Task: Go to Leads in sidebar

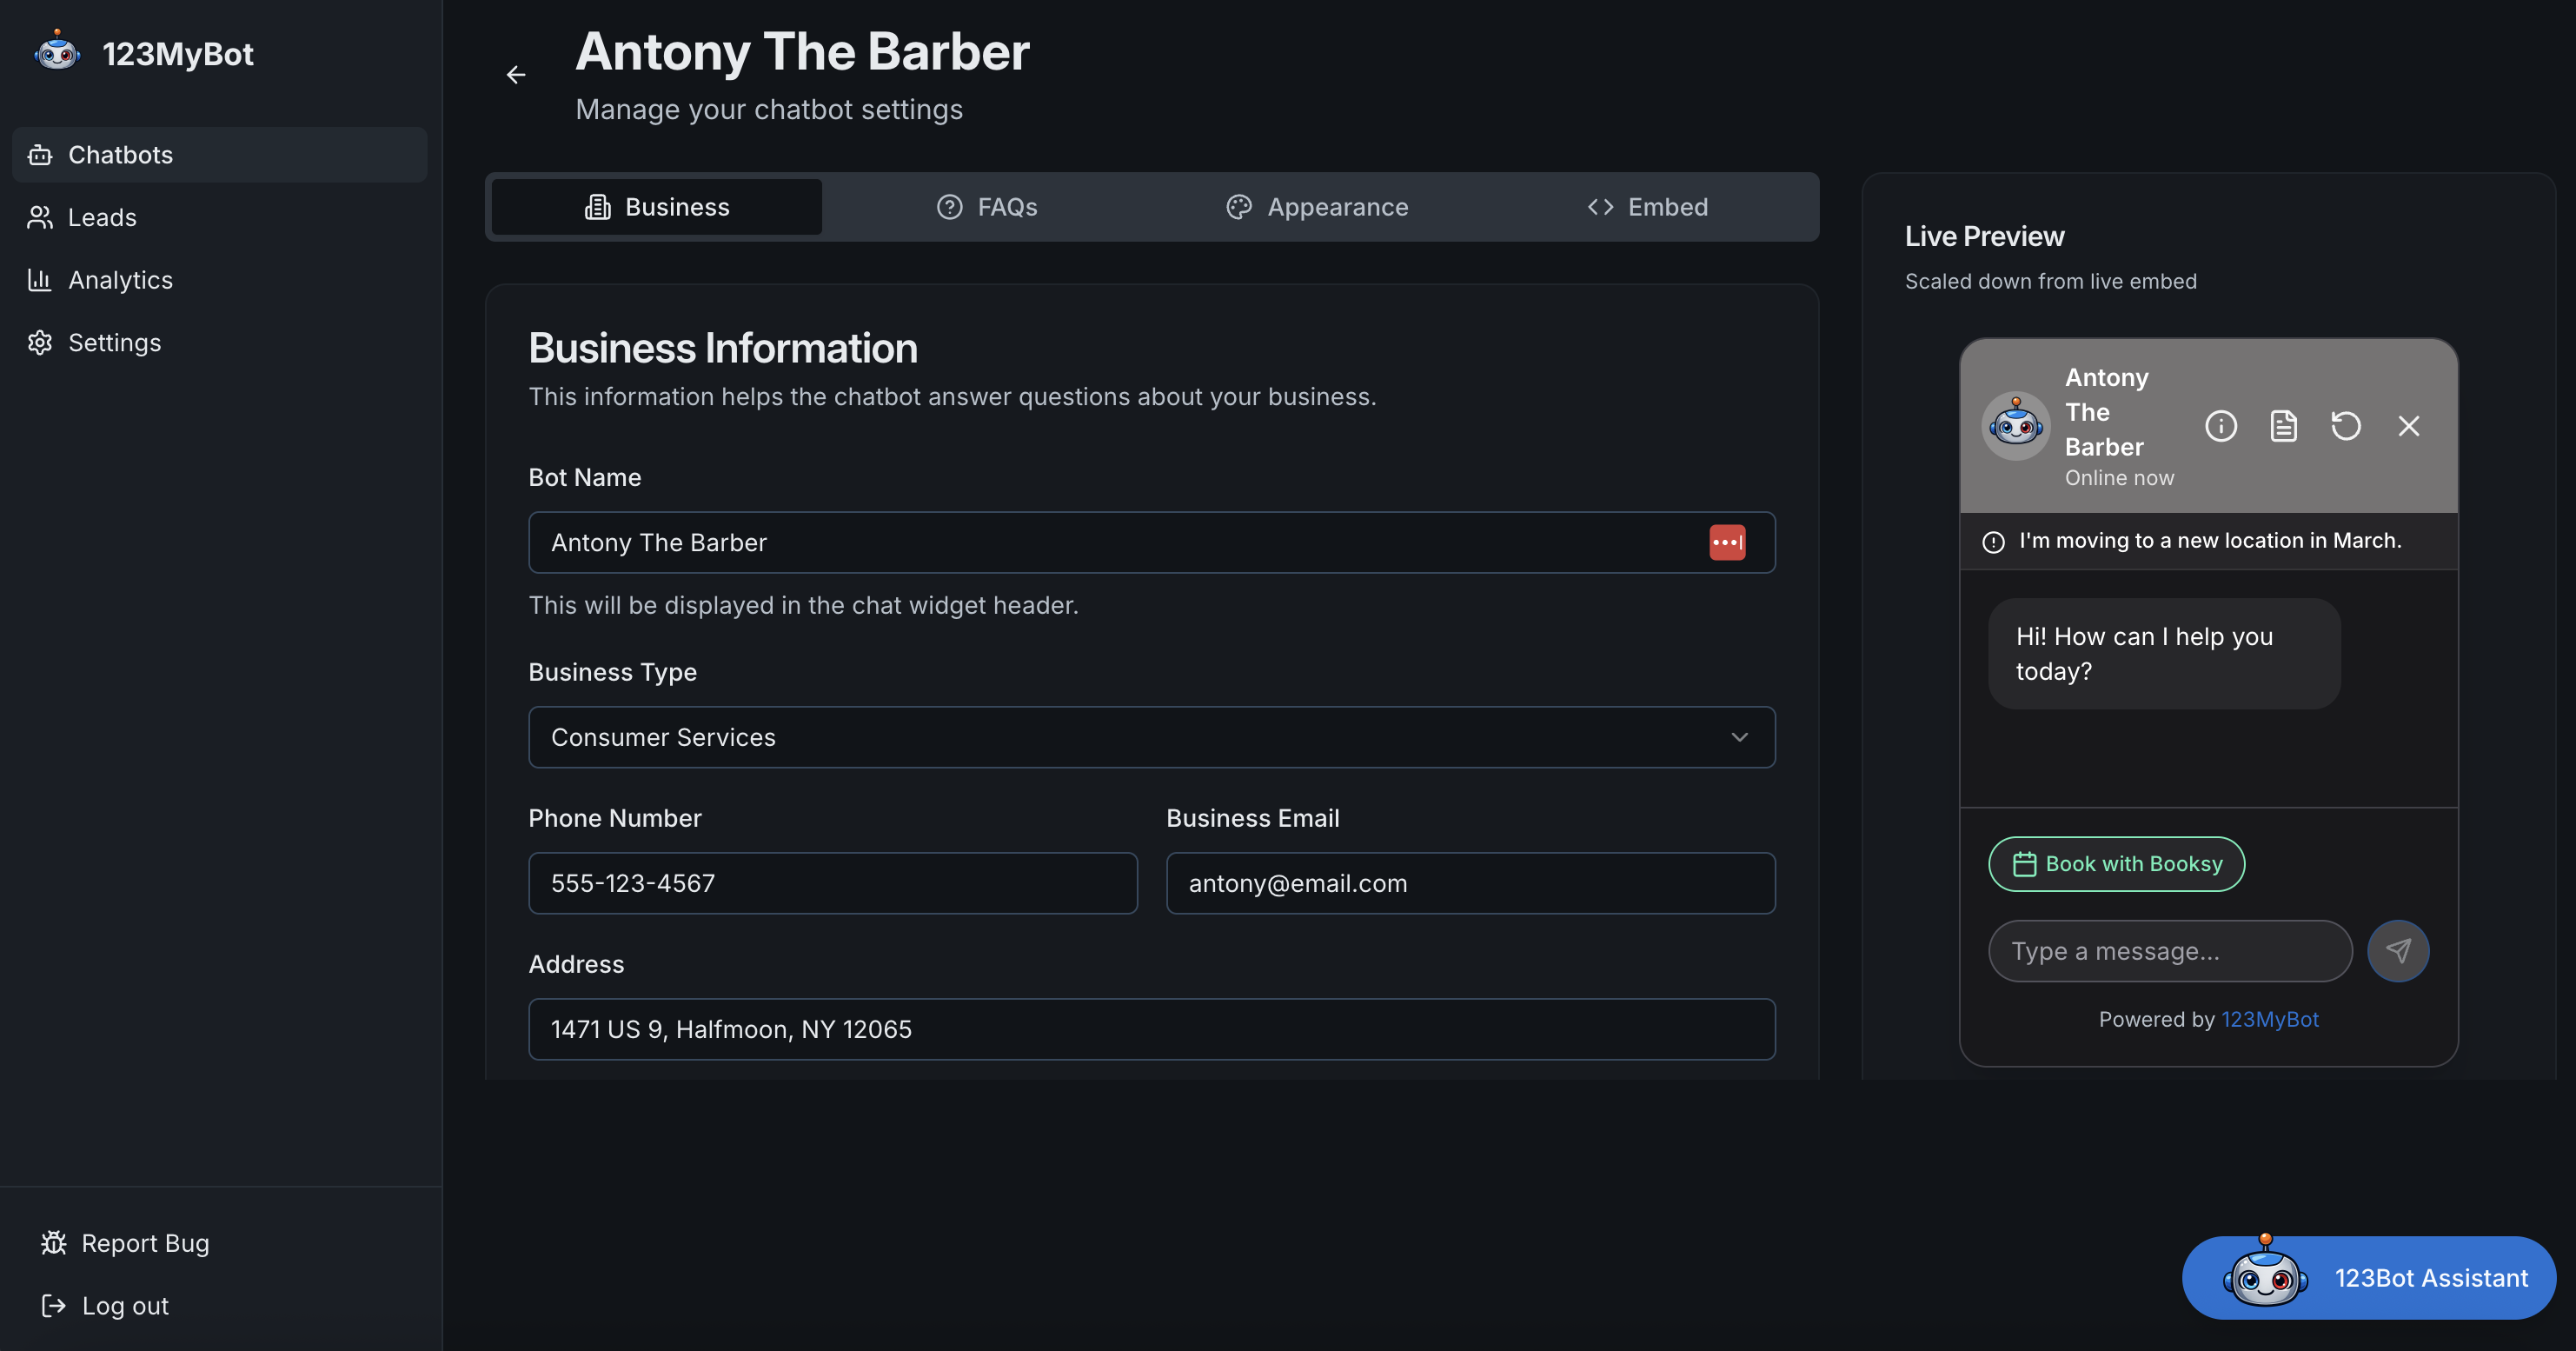Action: click(102, 217)
